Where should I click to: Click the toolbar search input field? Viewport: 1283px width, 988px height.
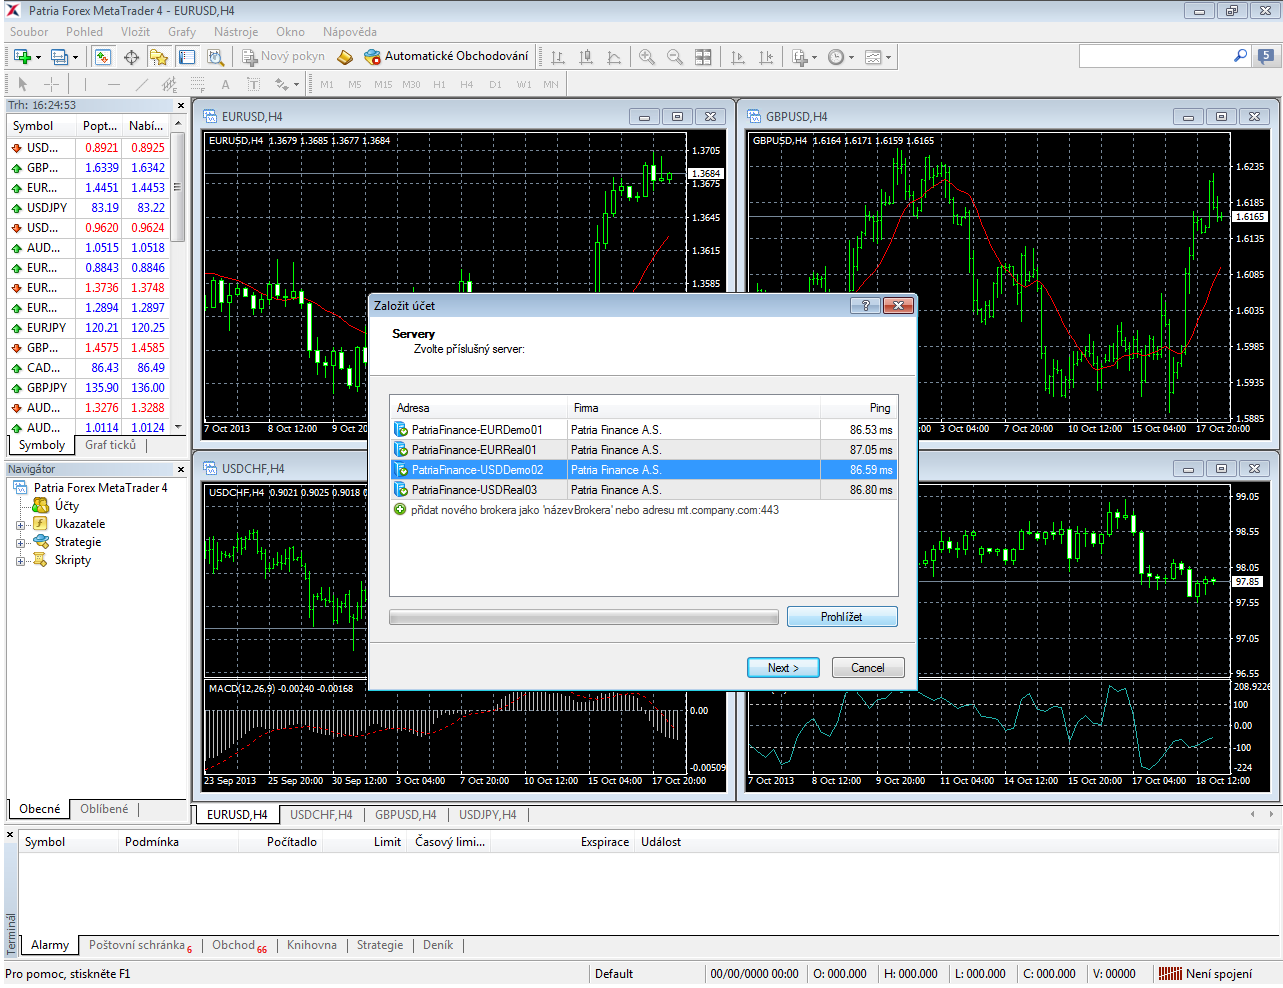point(1155,56)
